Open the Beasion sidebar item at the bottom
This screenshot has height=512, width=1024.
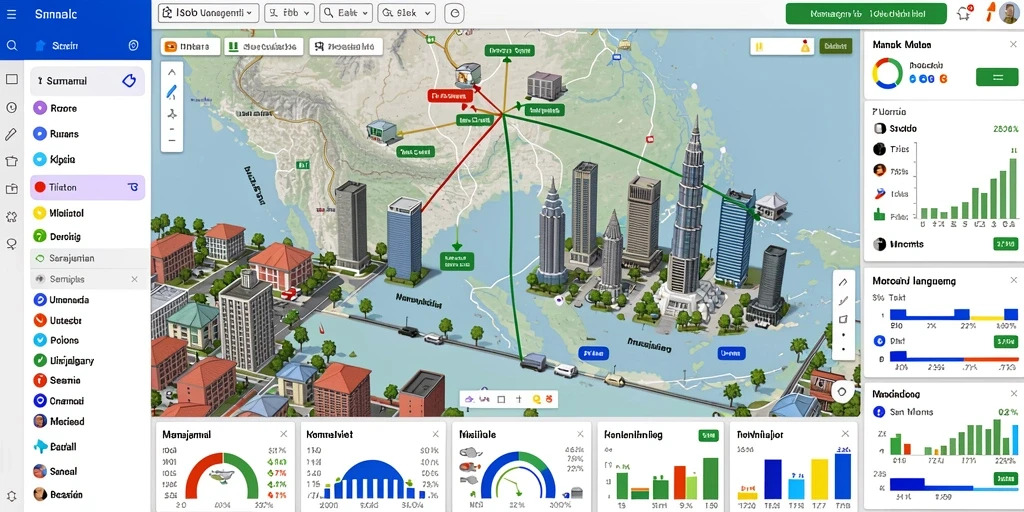[x=59, y=494]
